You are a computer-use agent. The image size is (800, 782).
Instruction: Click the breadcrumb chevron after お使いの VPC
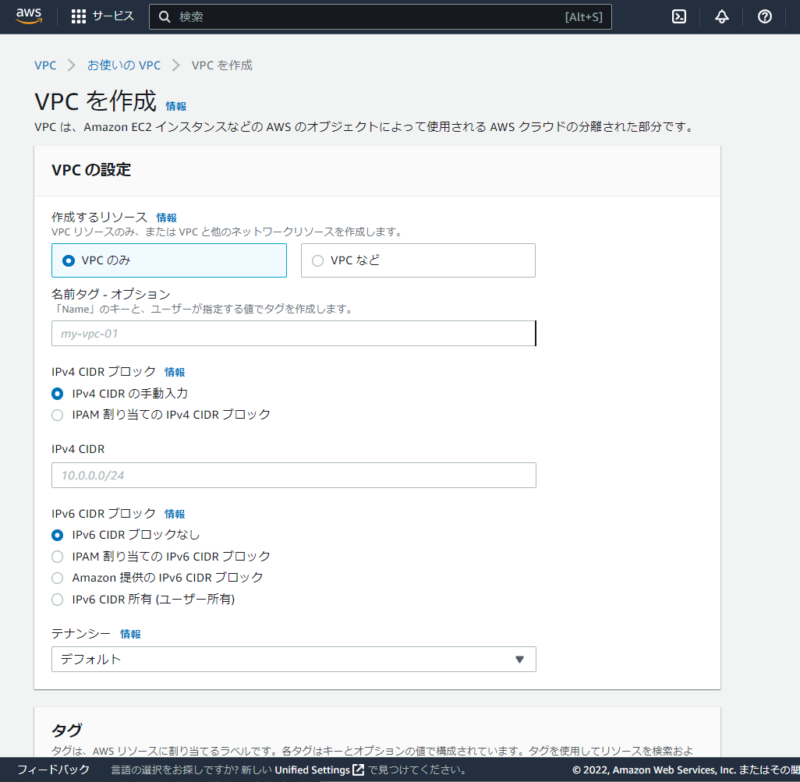point(176,65)
